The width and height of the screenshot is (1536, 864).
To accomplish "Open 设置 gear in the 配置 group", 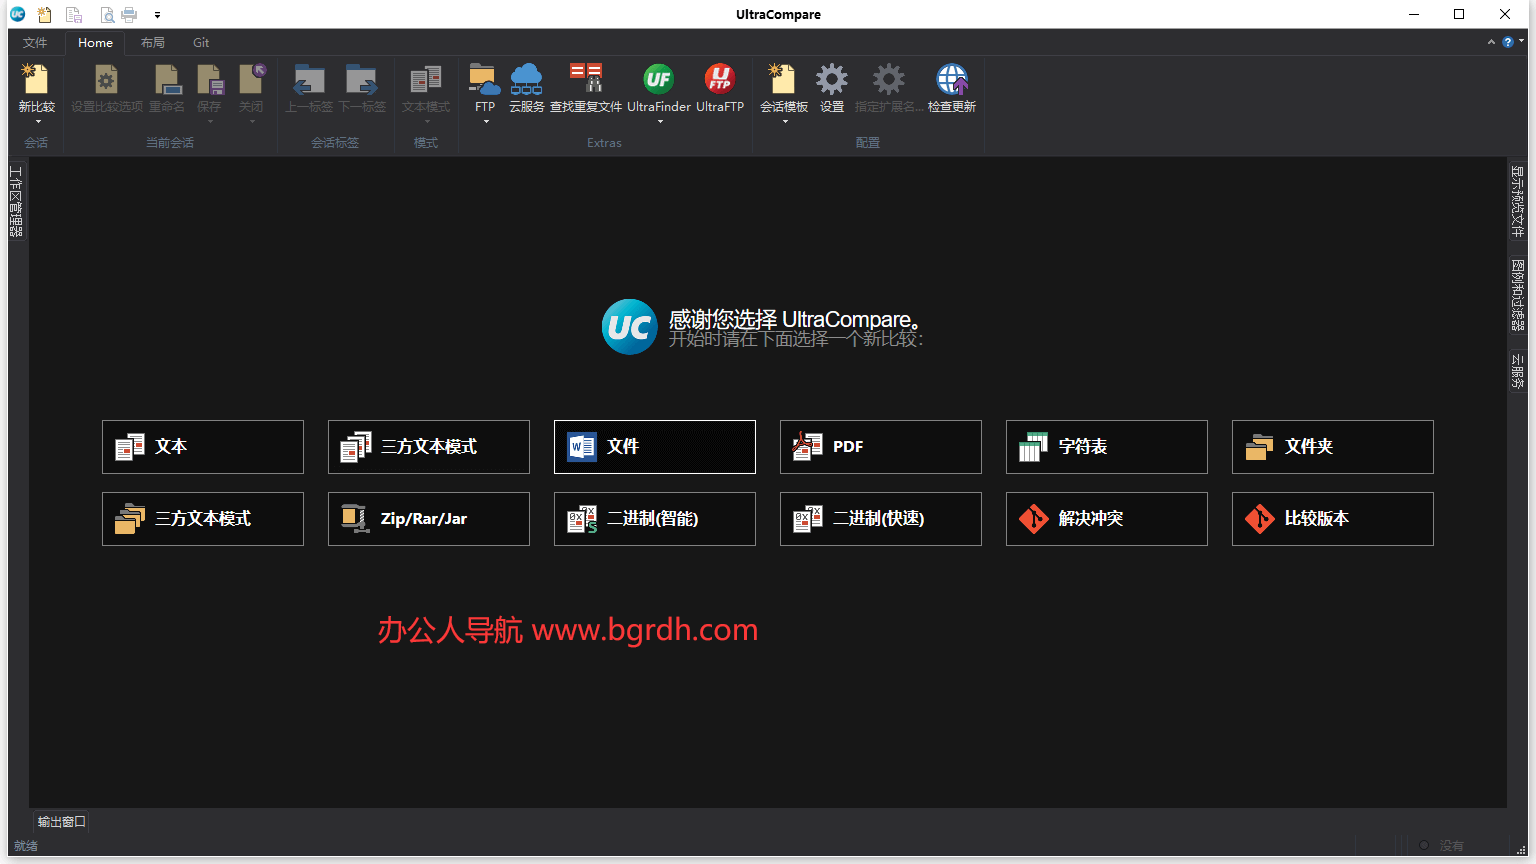I will coord(832,80).
